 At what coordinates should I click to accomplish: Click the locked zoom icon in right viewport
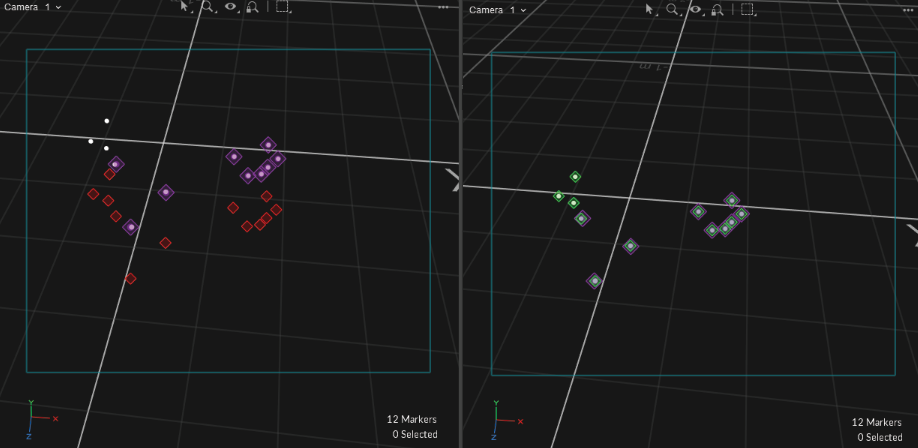[x=718, y=9]
